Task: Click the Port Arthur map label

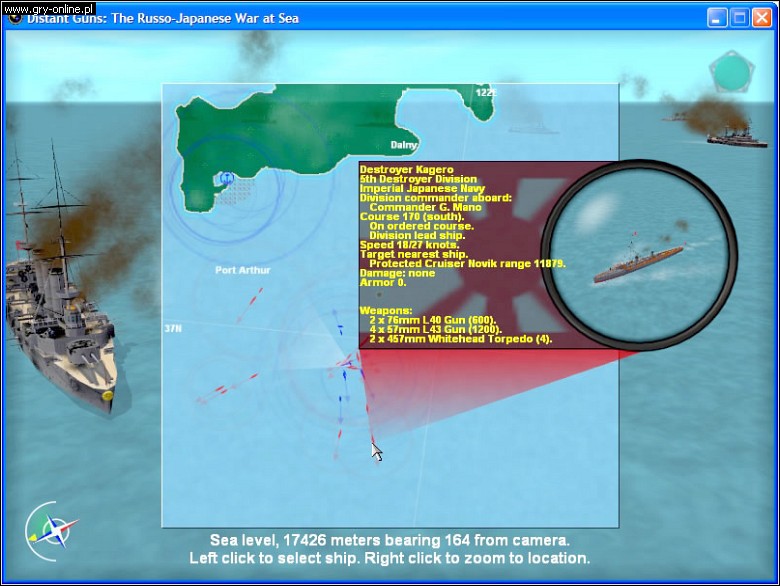Action: click(x=243, y=270)
